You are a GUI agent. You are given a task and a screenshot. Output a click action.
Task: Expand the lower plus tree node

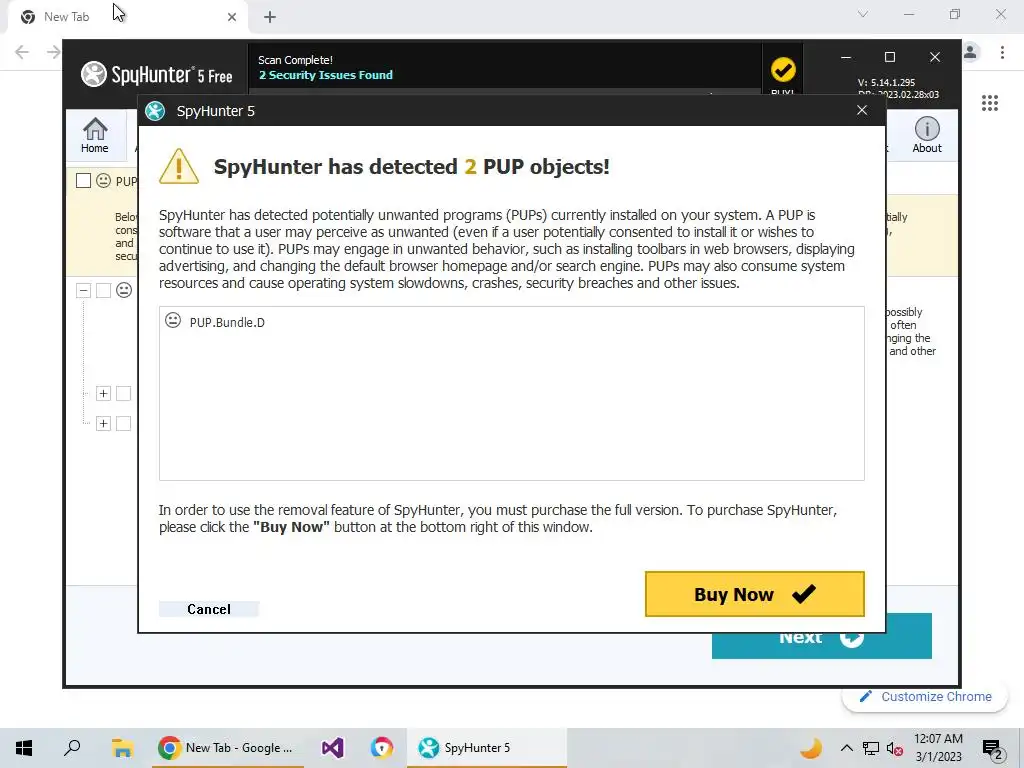tap(103, 423)
